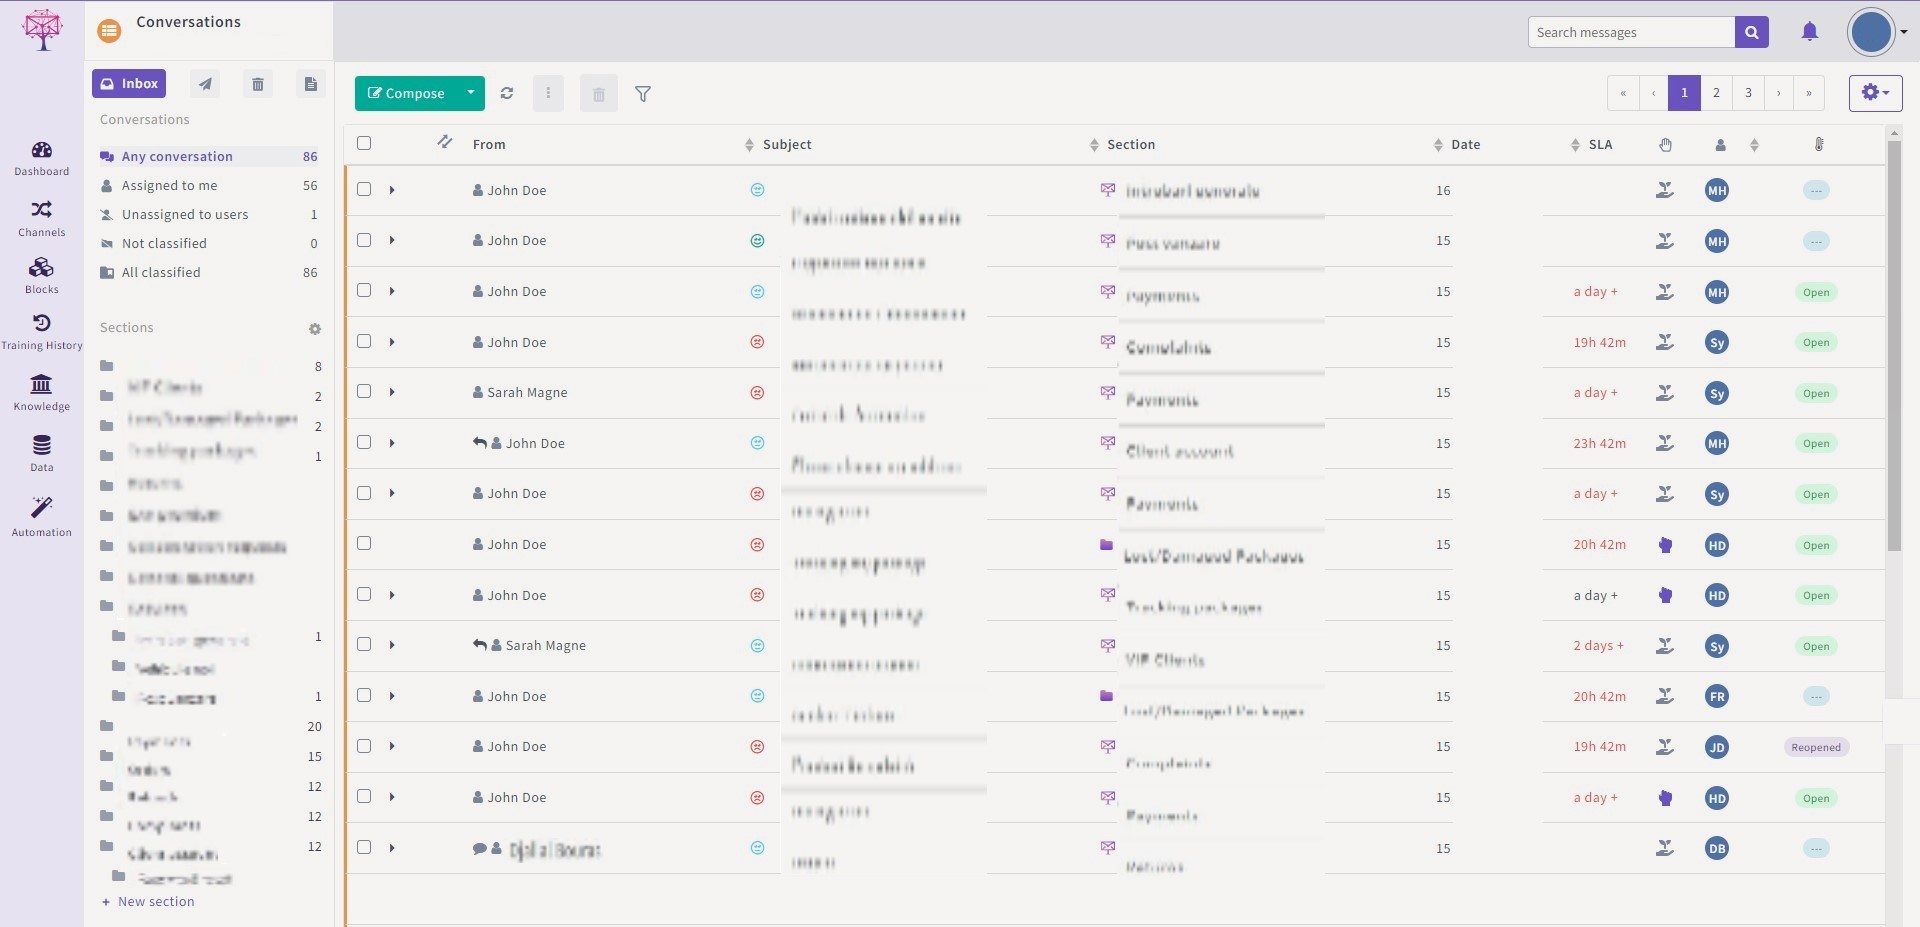Go to page 3 of conversations
The height and width of the screenshot is (927, 1920).
point(1748,93)
